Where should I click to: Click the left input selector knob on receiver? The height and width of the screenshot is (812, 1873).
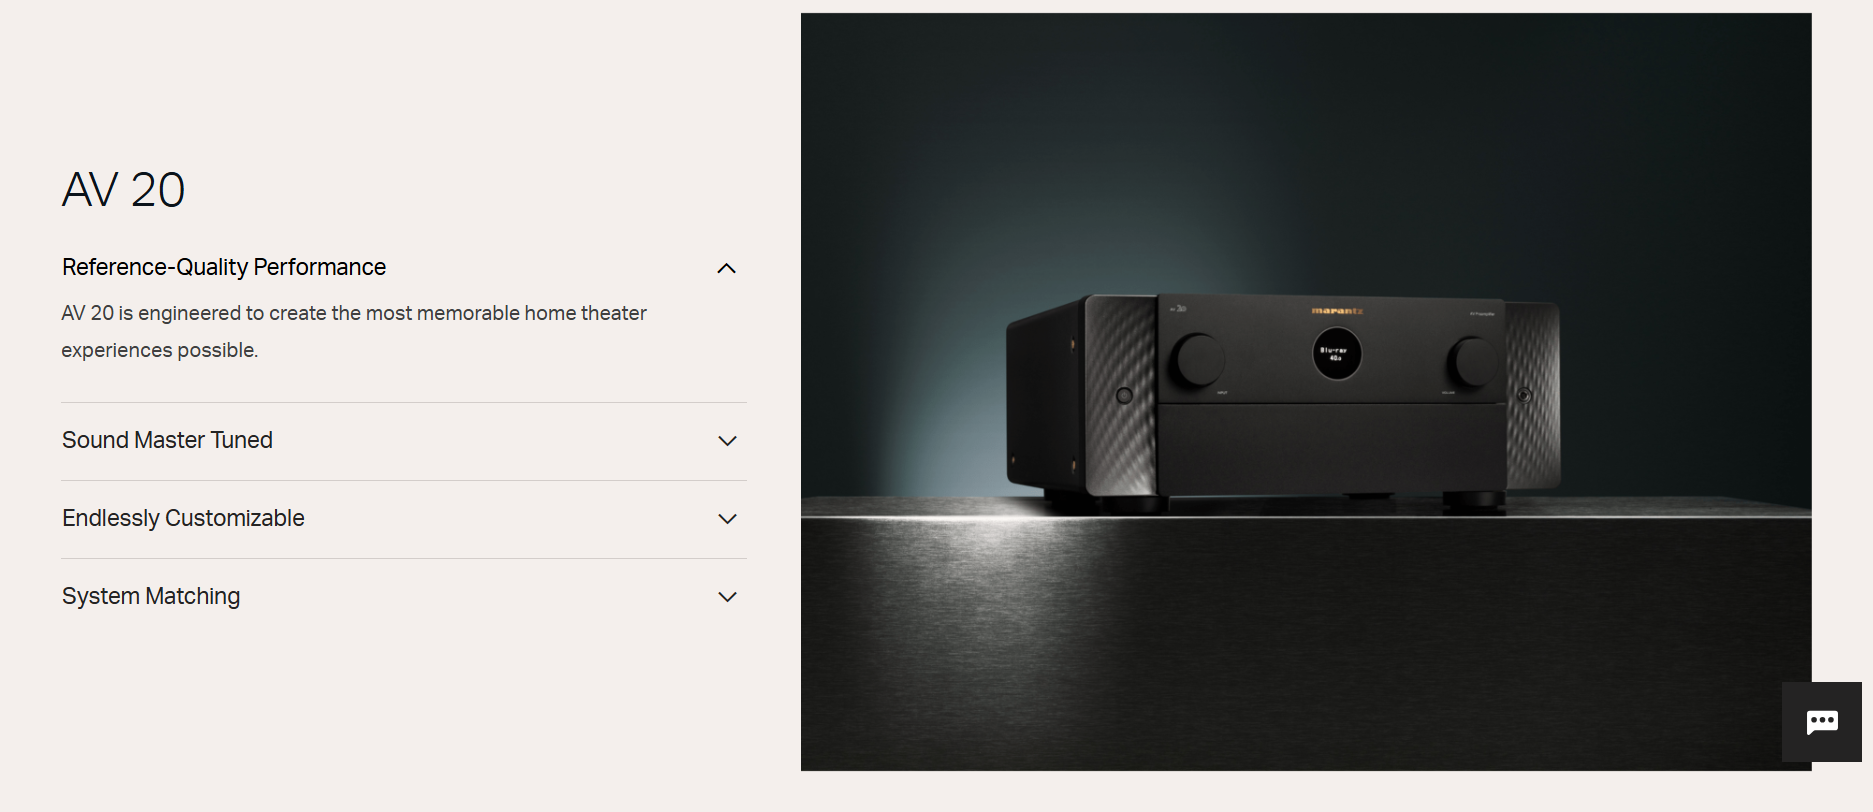(1197, 361)
